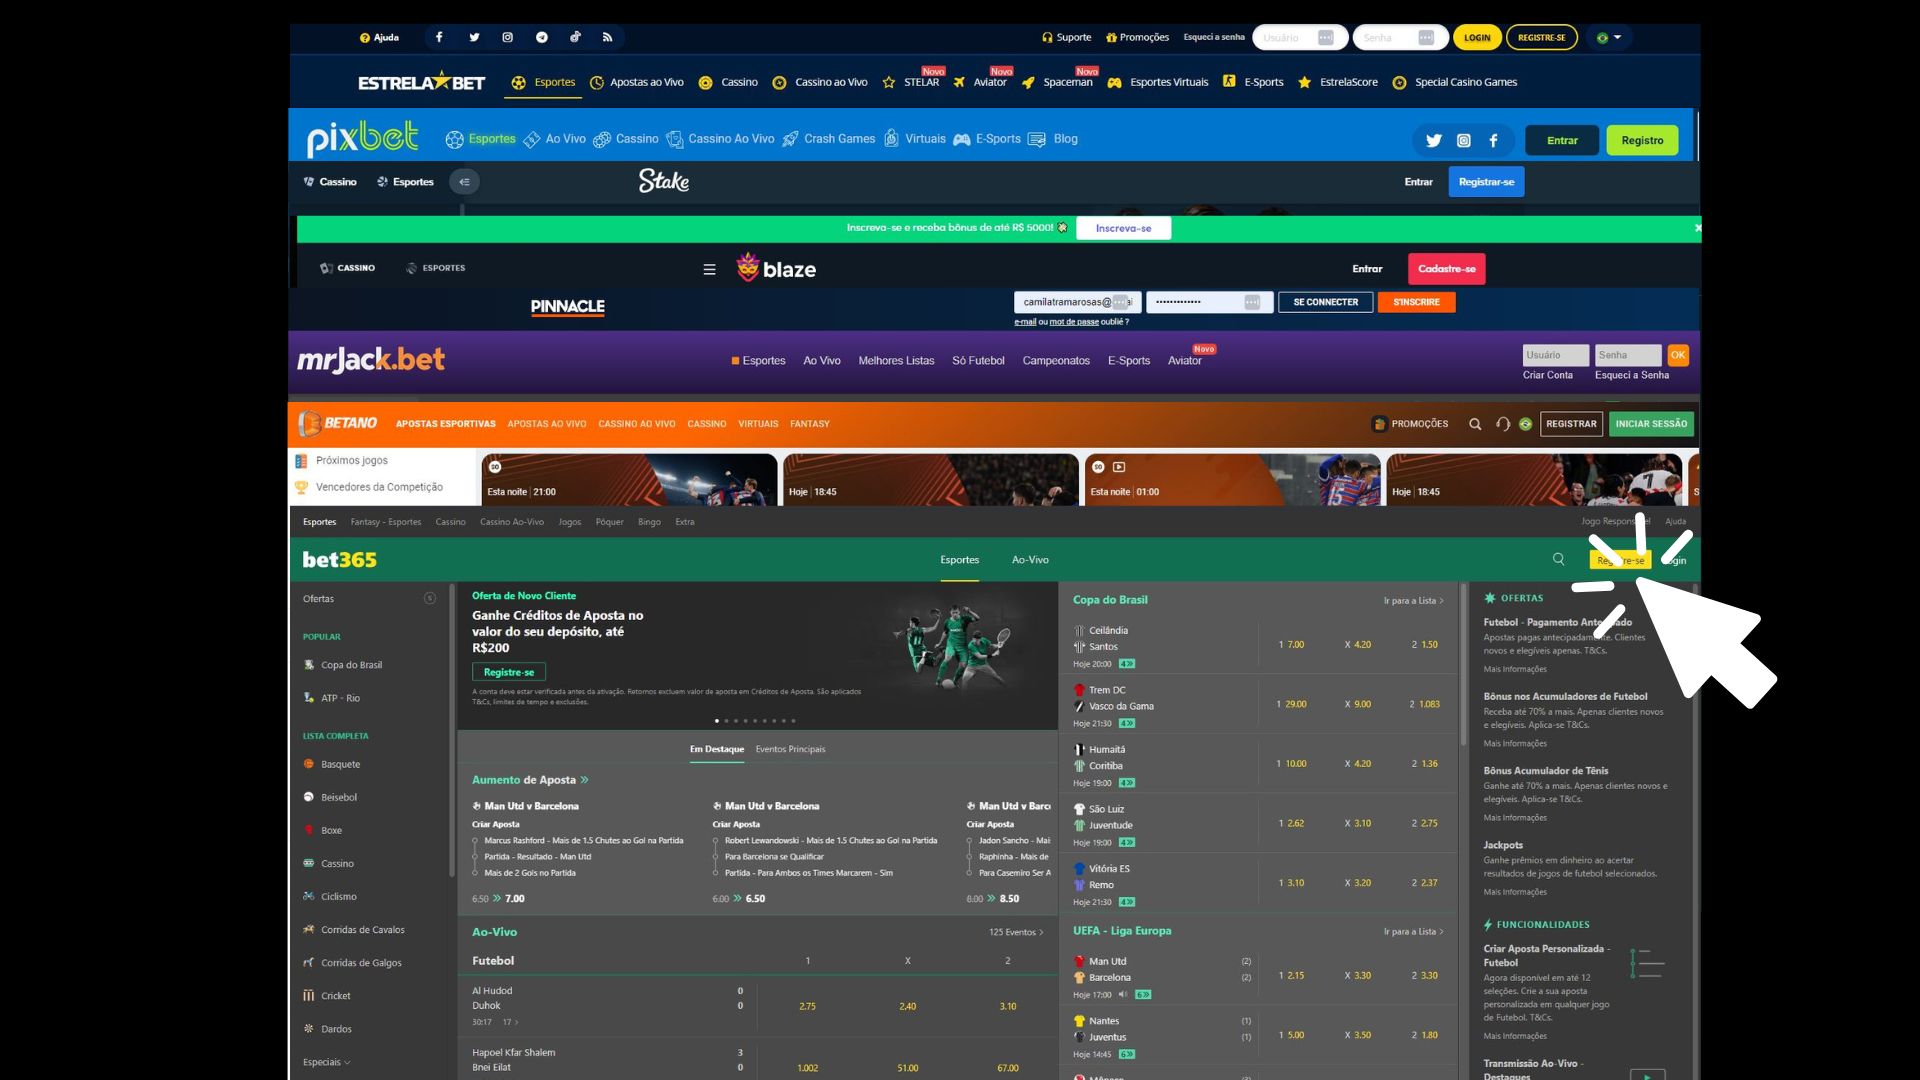1920x1080 pixels.
Task: Click the mrJack.bet orange OK button
Action: point(1677,355)
